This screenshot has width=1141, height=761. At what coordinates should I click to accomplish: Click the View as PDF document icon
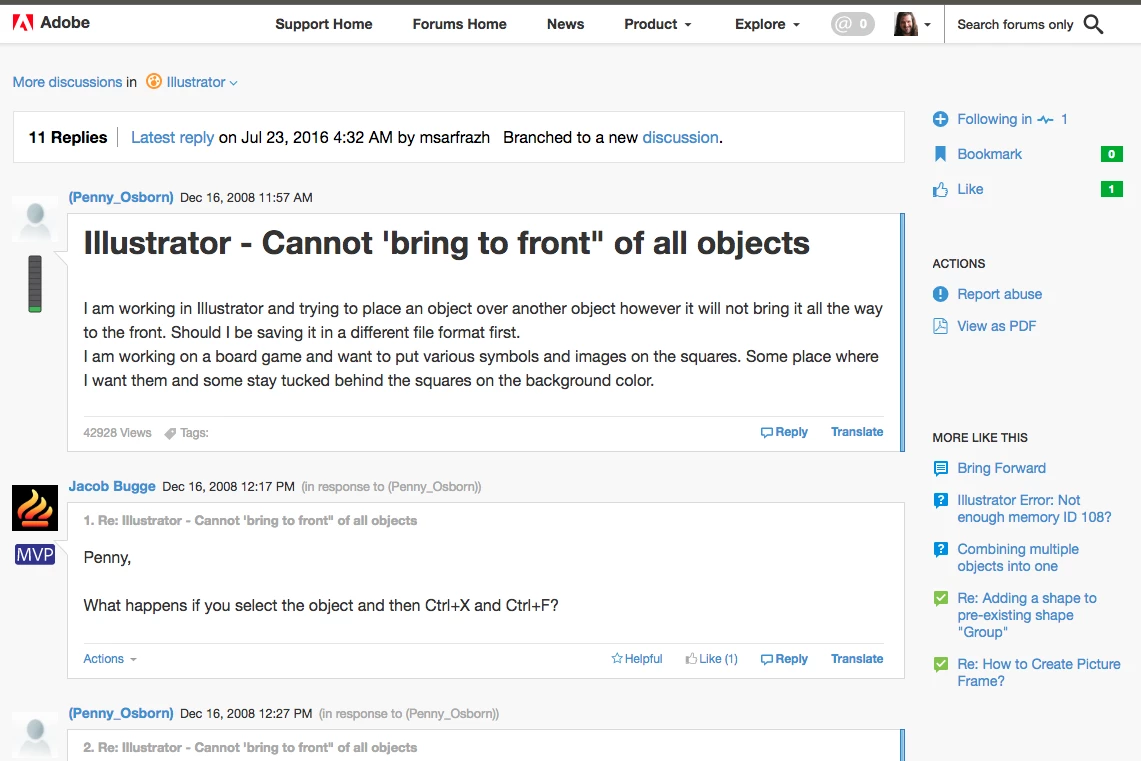coord(940,326)
